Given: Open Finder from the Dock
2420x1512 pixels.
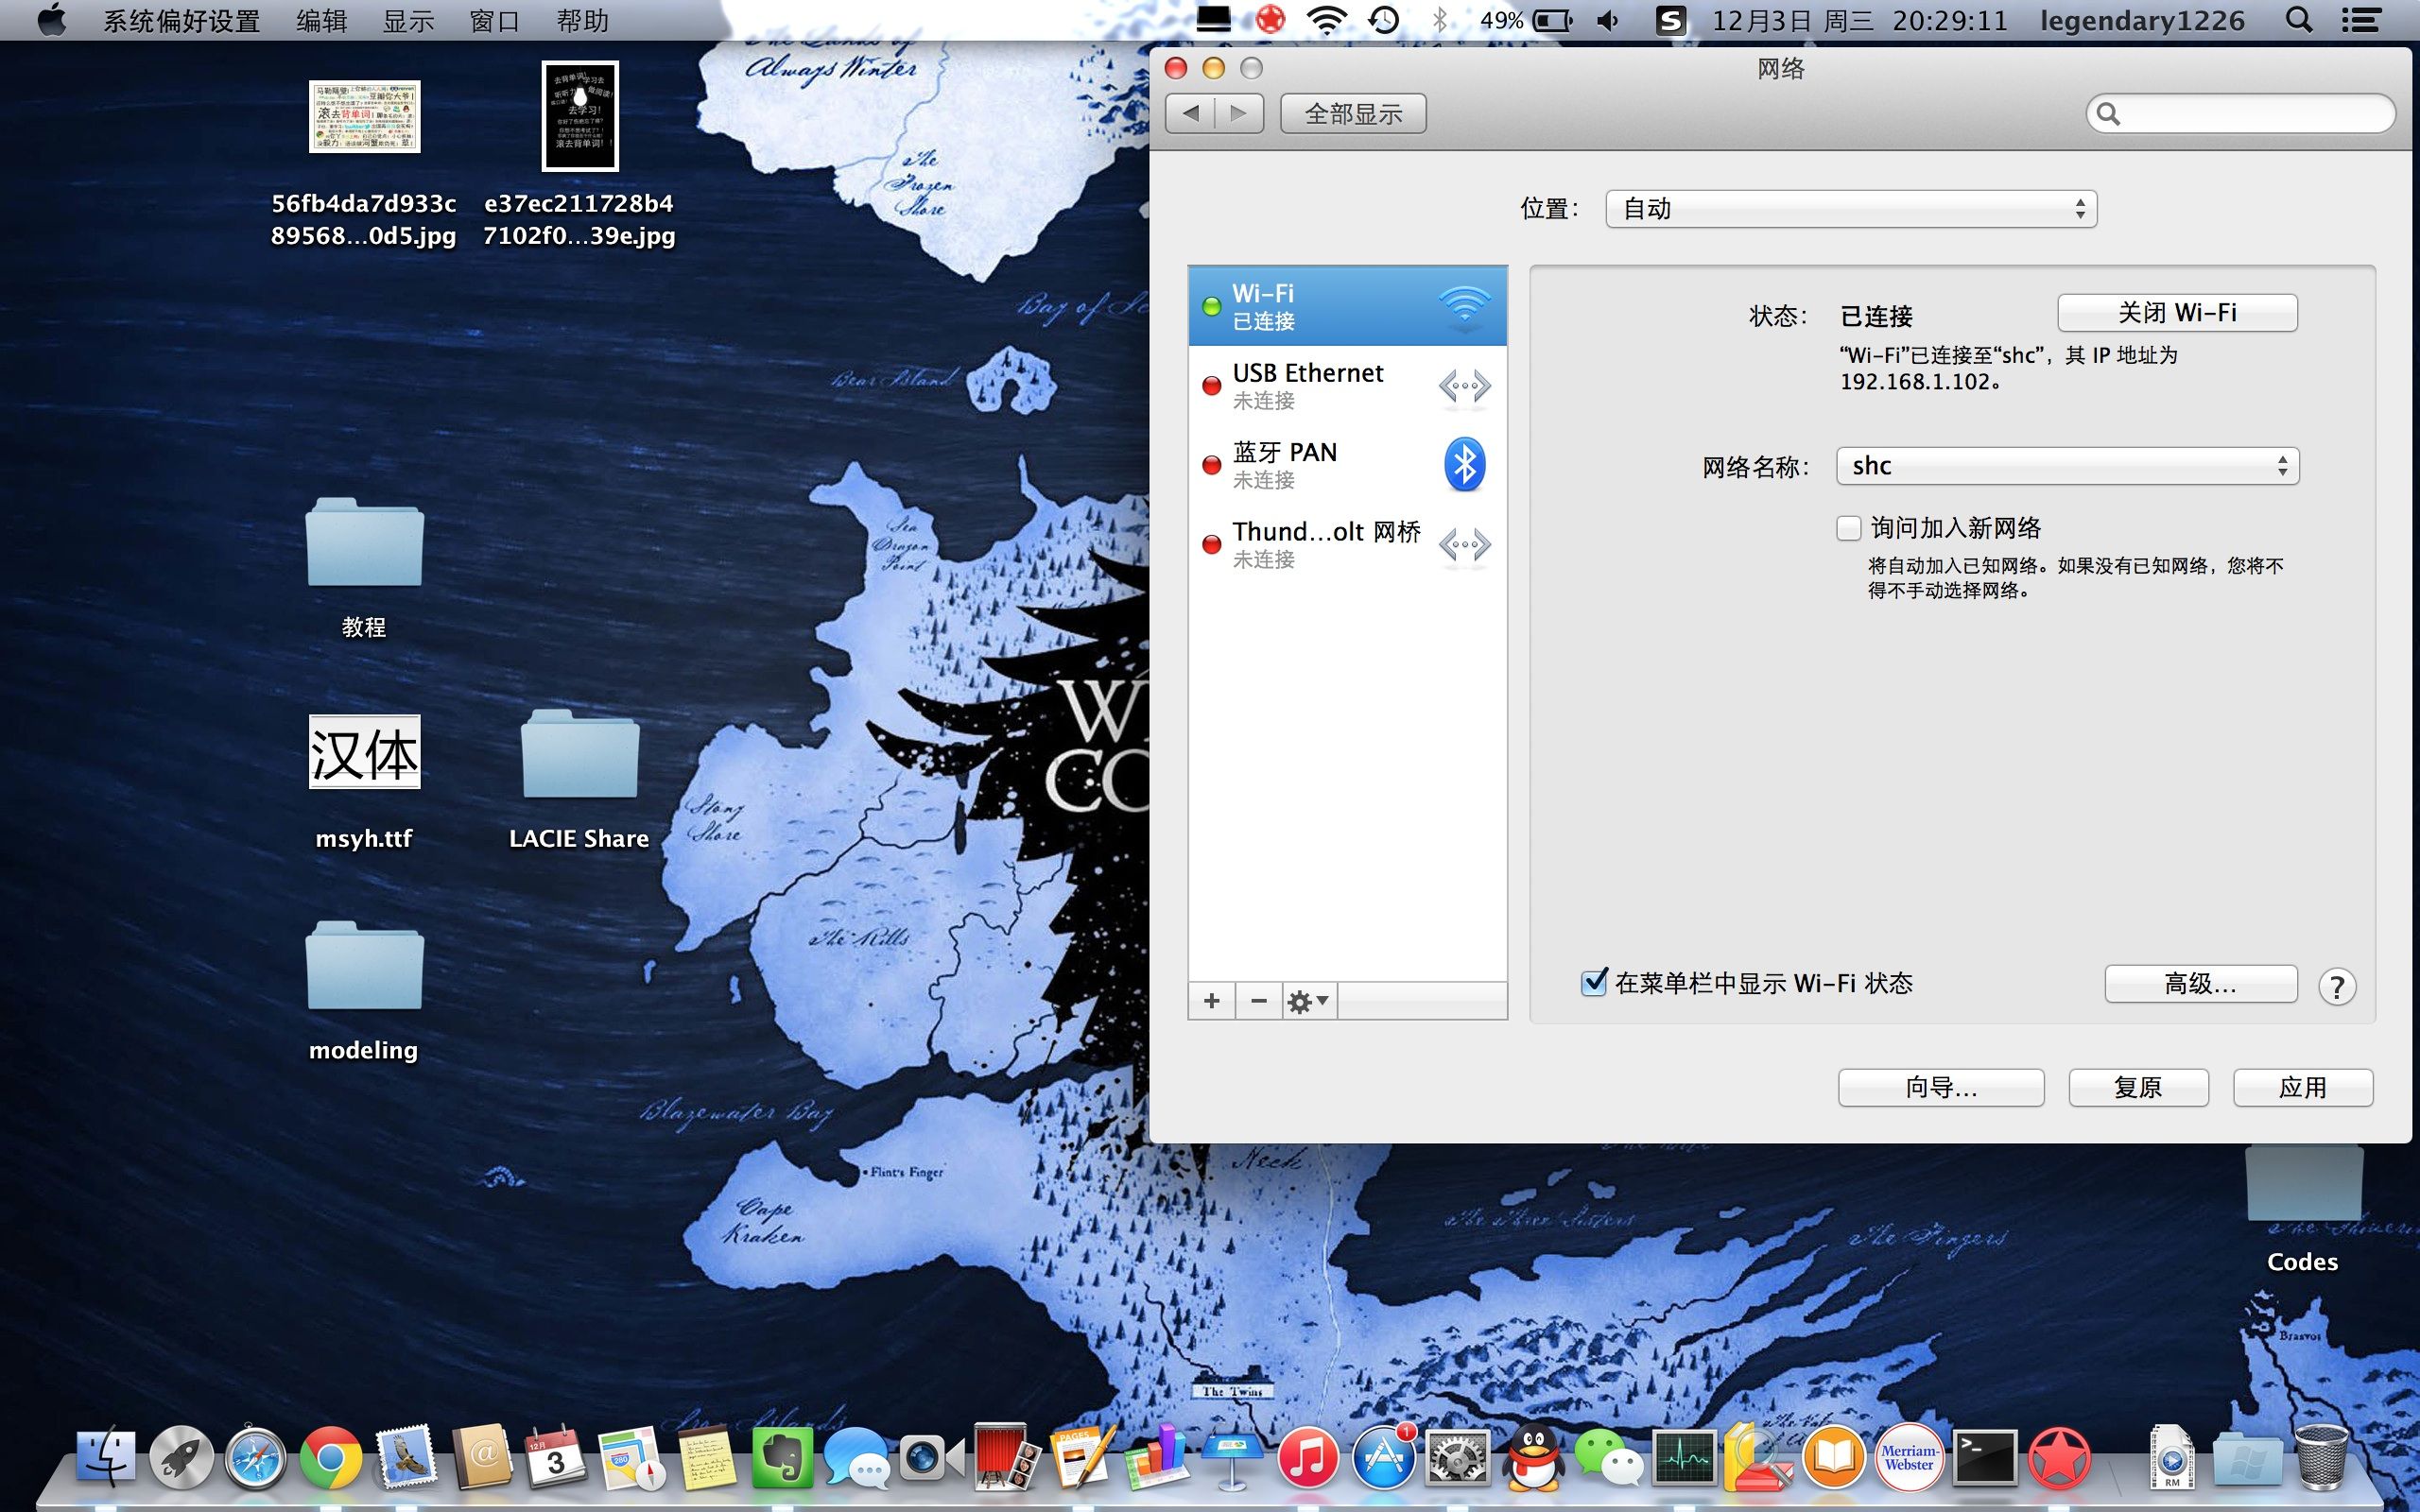Looking at the screenshot, I should tap(106, 1457).
